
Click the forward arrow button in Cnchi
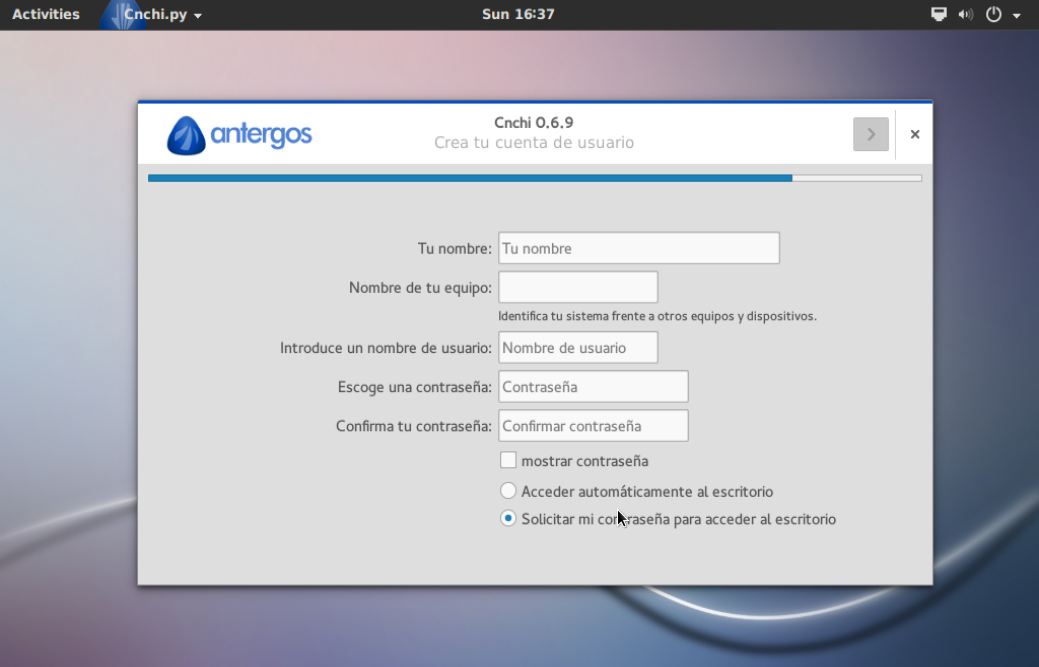tap(871, 134)
